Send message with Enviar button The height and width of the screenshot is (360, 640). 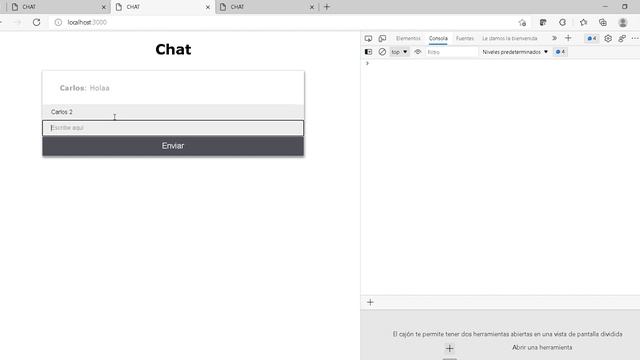click(173, 146)
